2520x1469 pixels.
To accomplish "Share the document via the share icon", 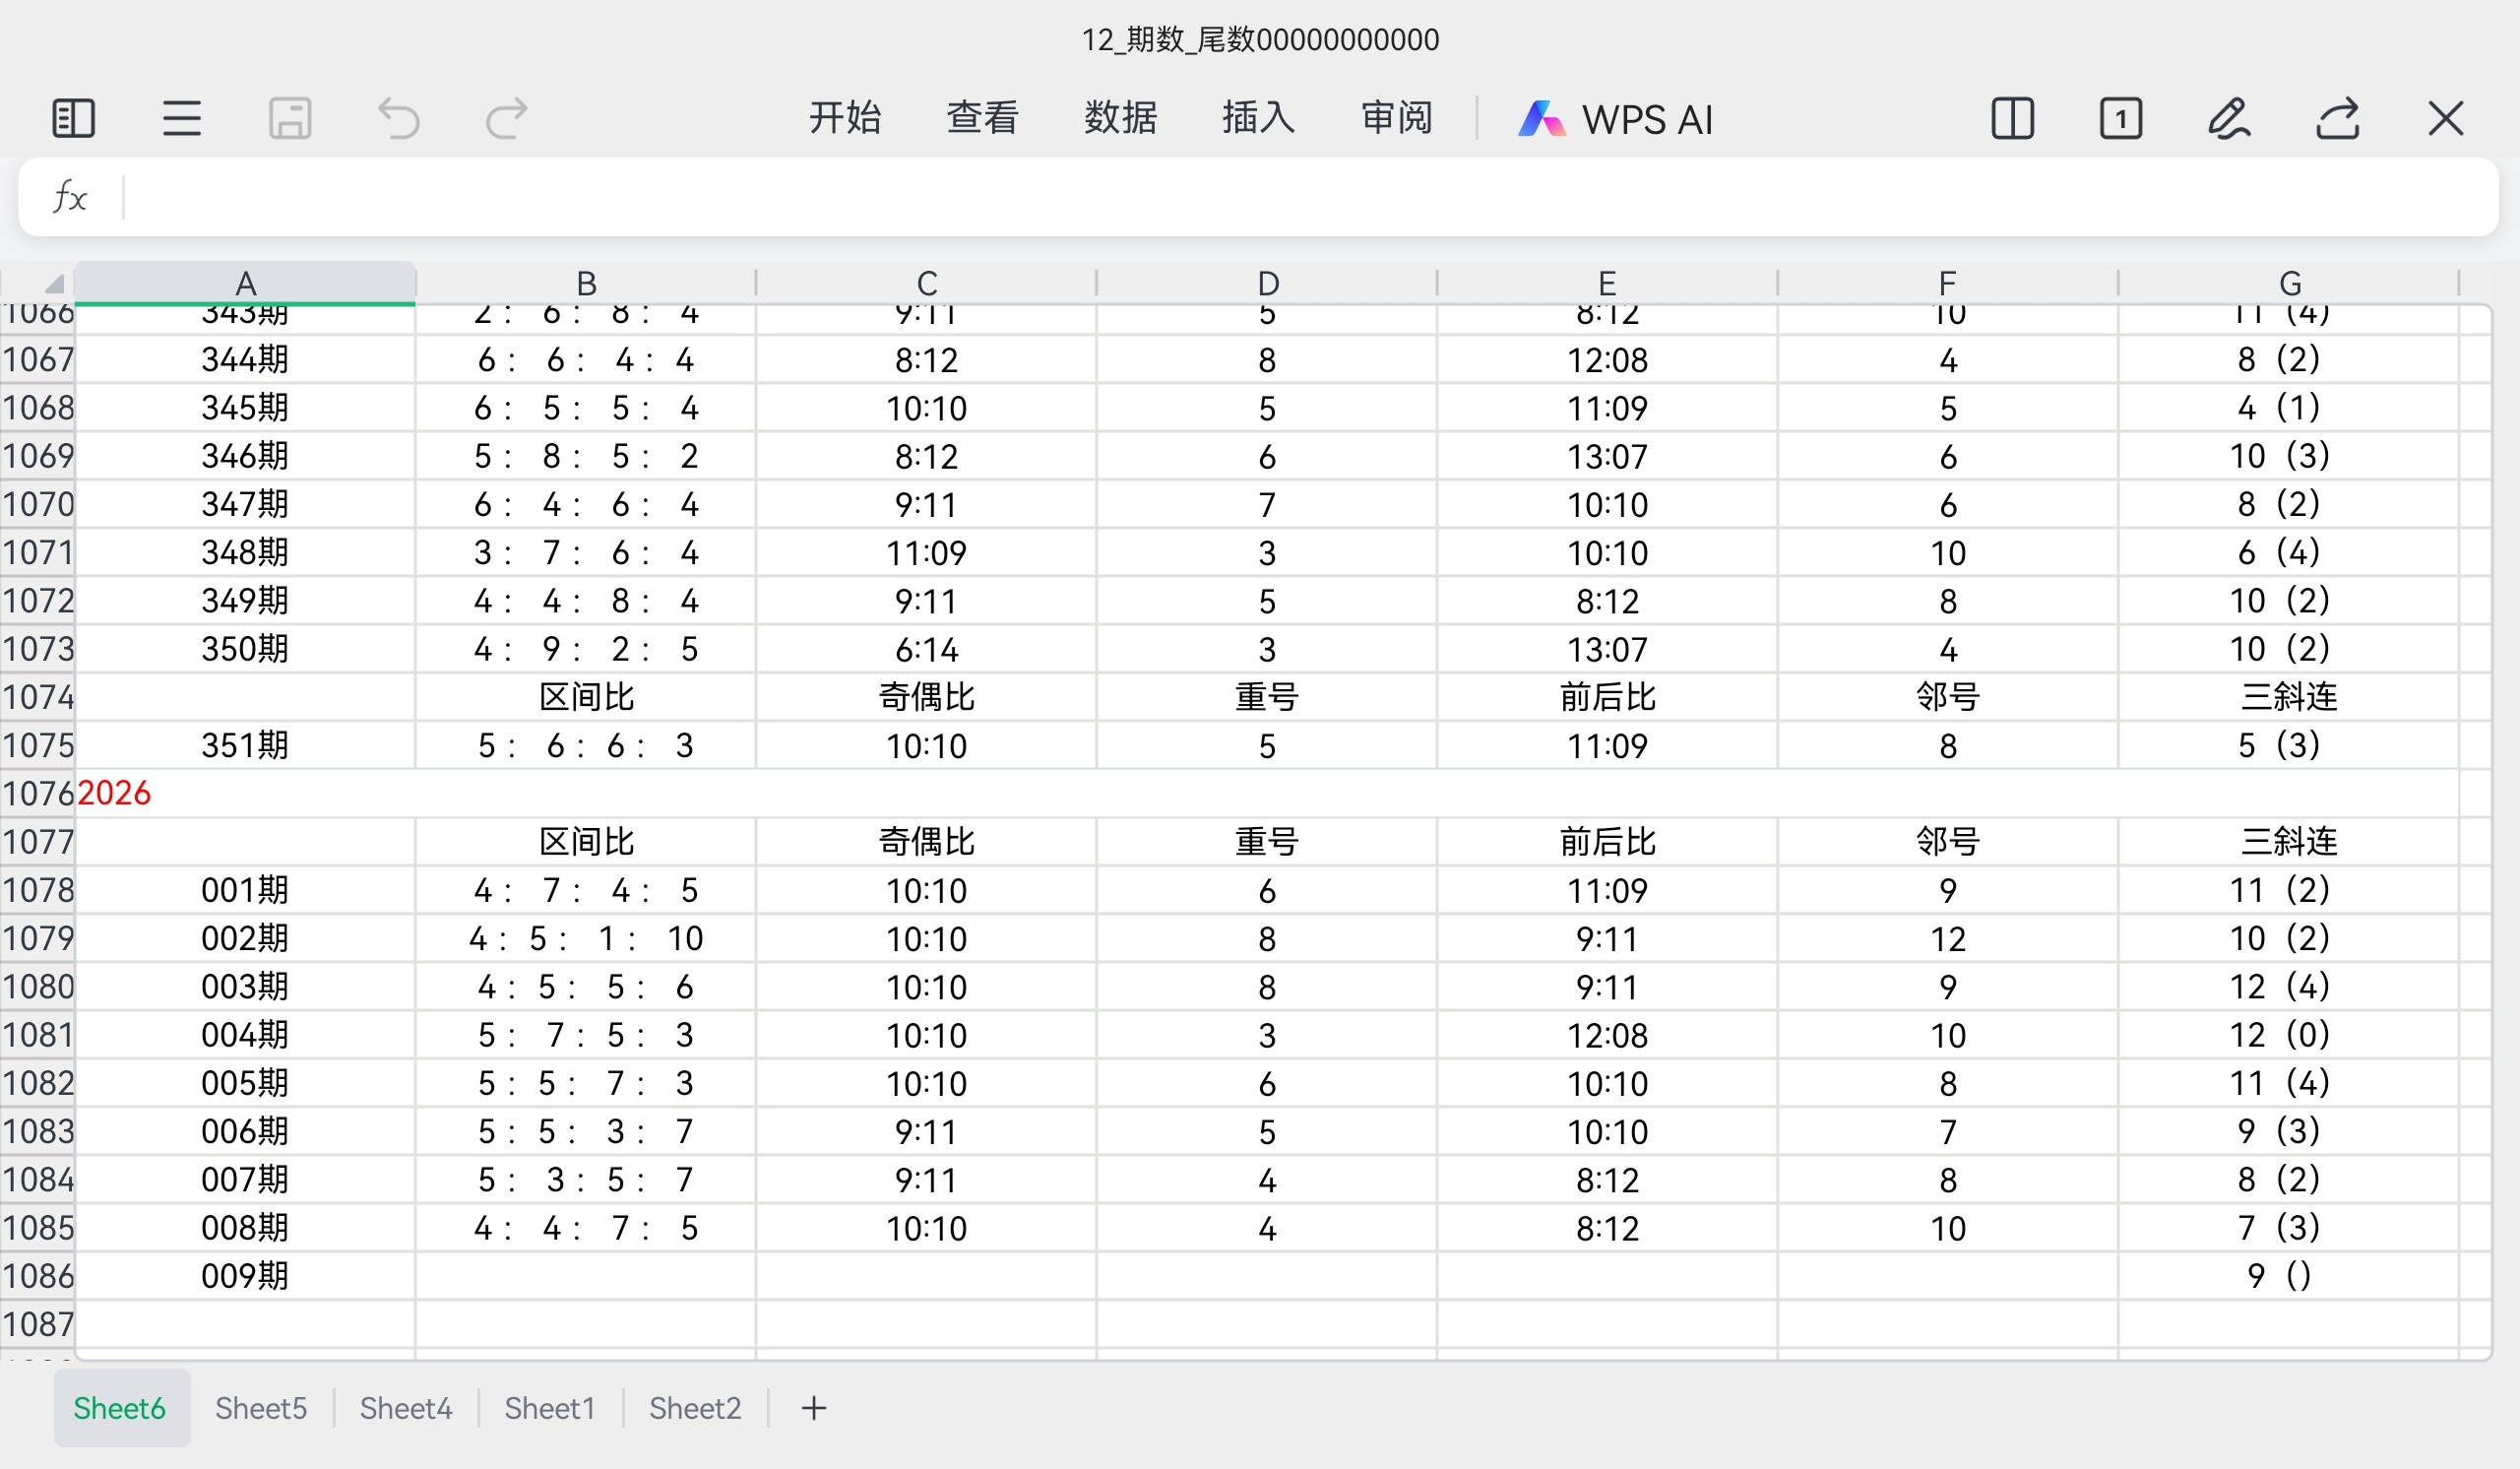I will (x=2338, y=118).
